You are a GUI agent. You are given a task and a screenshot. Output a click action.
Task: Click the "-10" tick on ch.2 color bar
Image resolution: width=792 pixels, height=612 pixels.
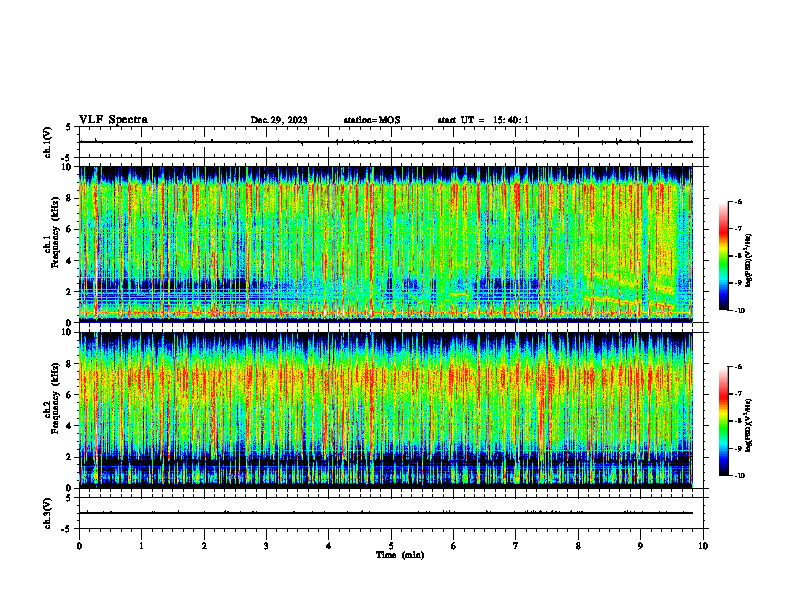pyautogui.click(x=739, y=476)
